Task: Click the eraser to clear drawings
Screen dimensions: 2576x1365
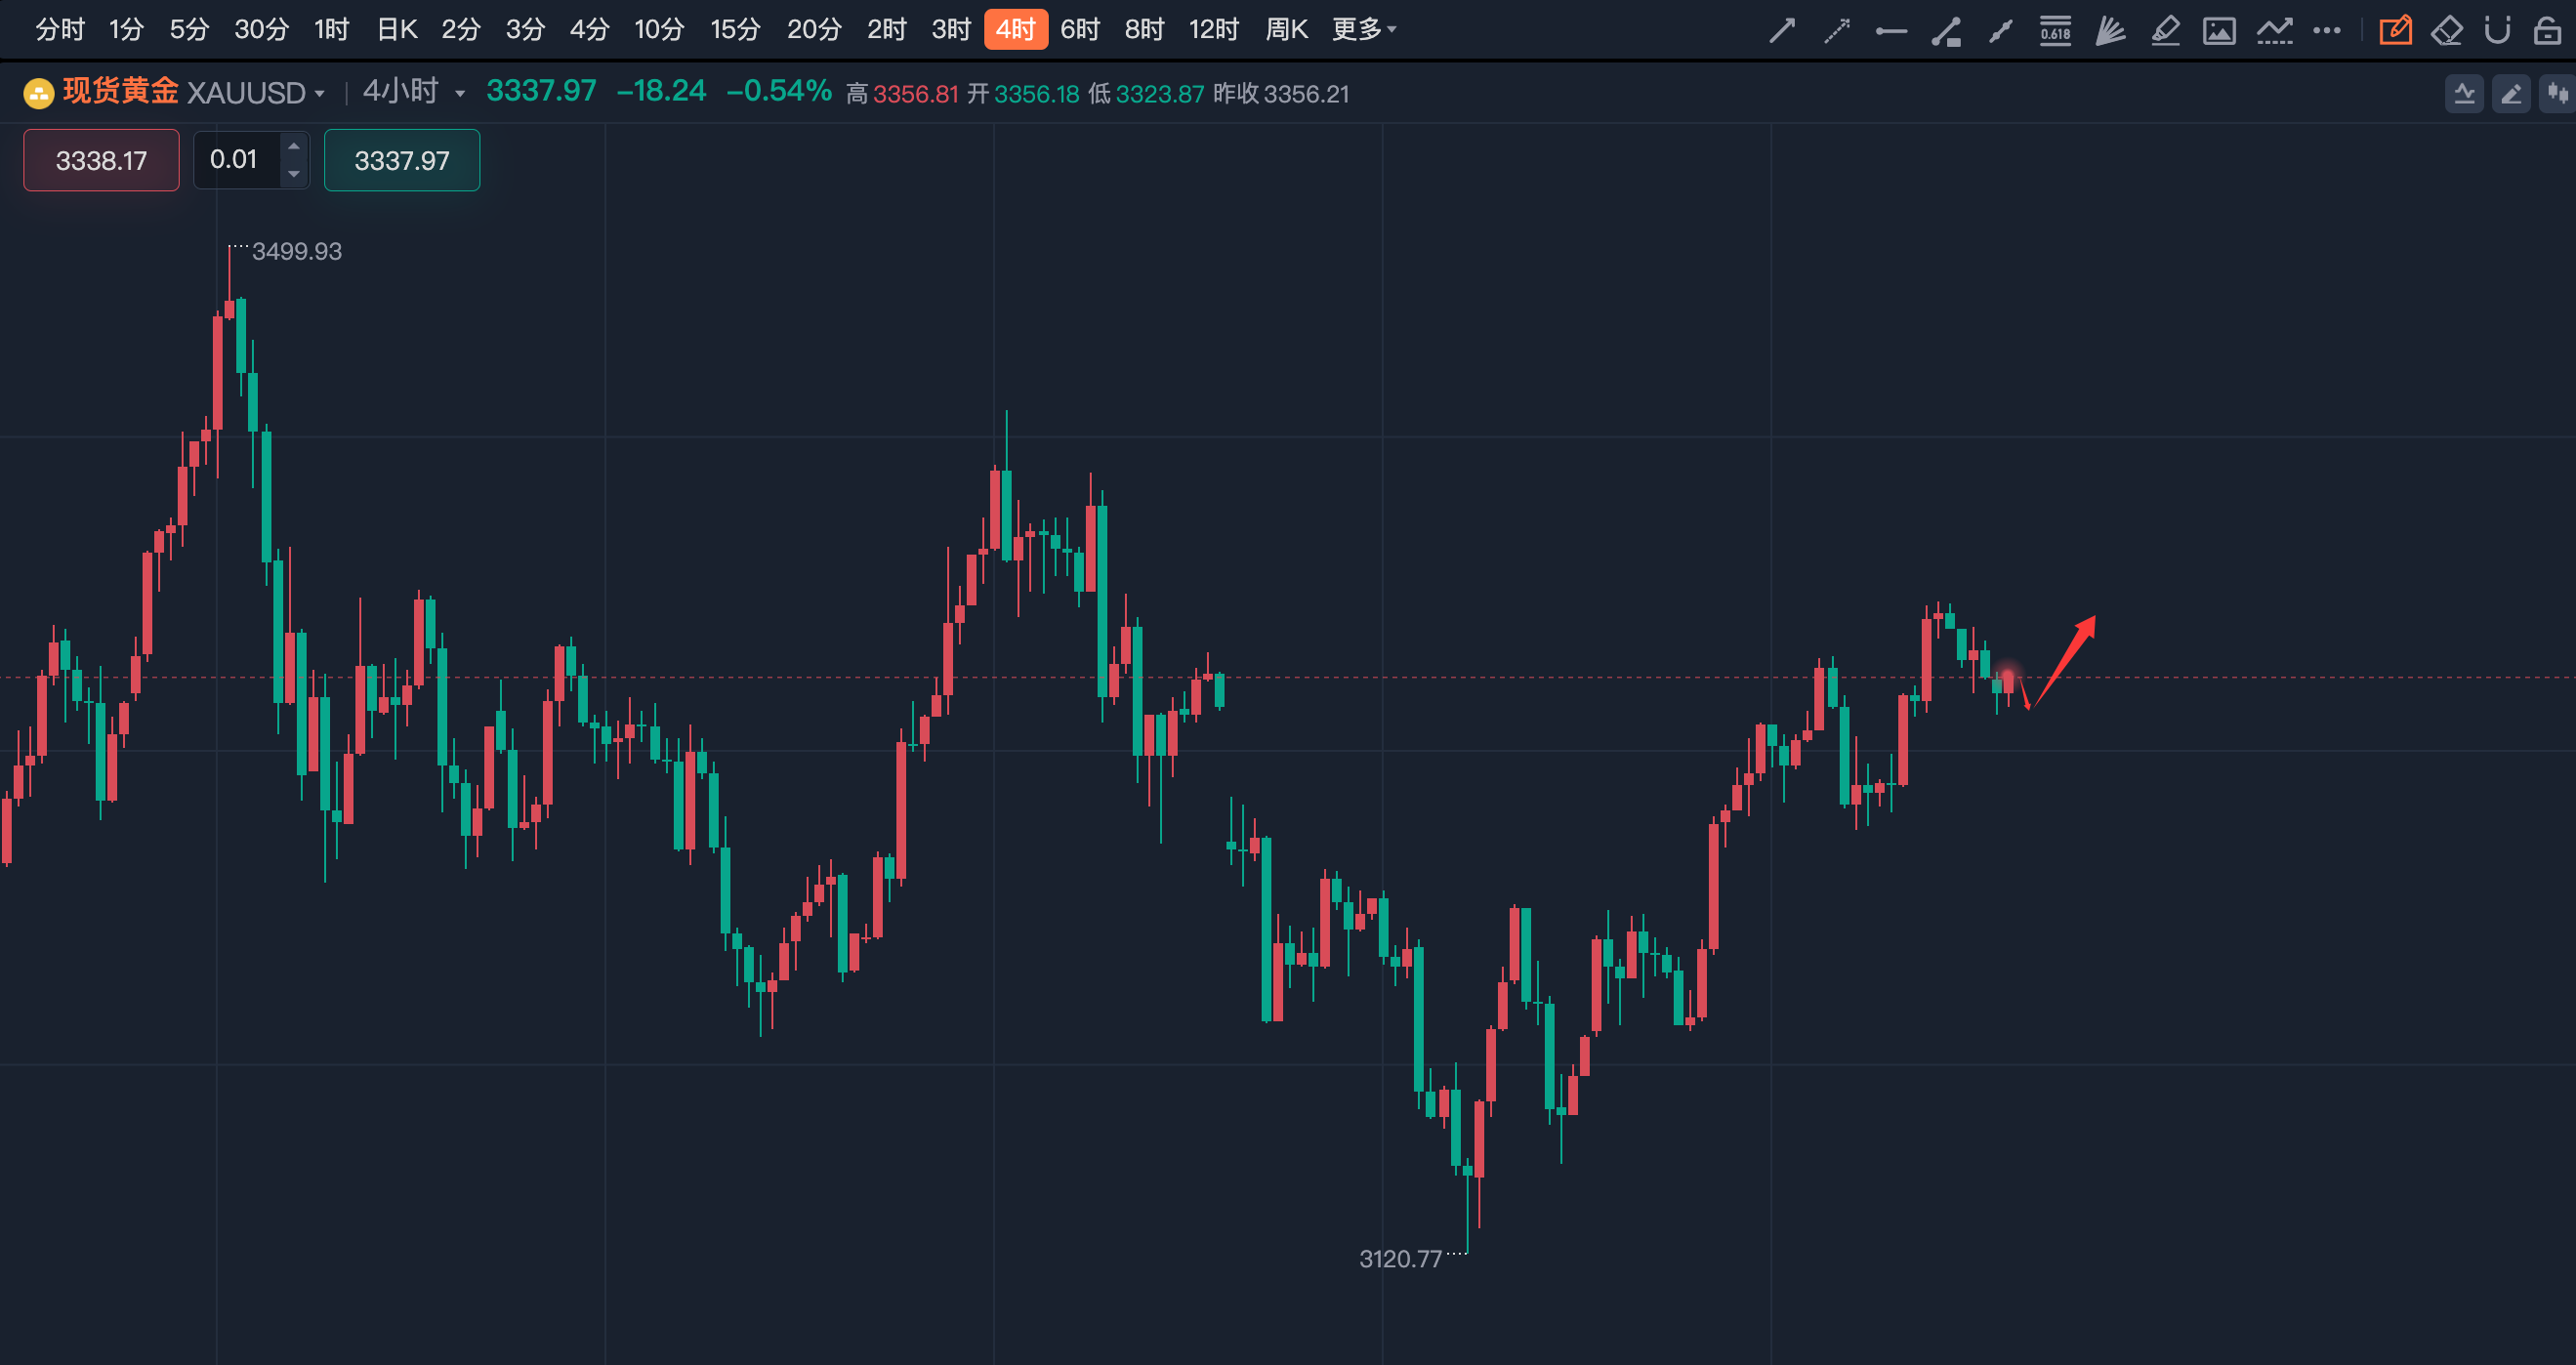Action: click(x=2446, y=31)
